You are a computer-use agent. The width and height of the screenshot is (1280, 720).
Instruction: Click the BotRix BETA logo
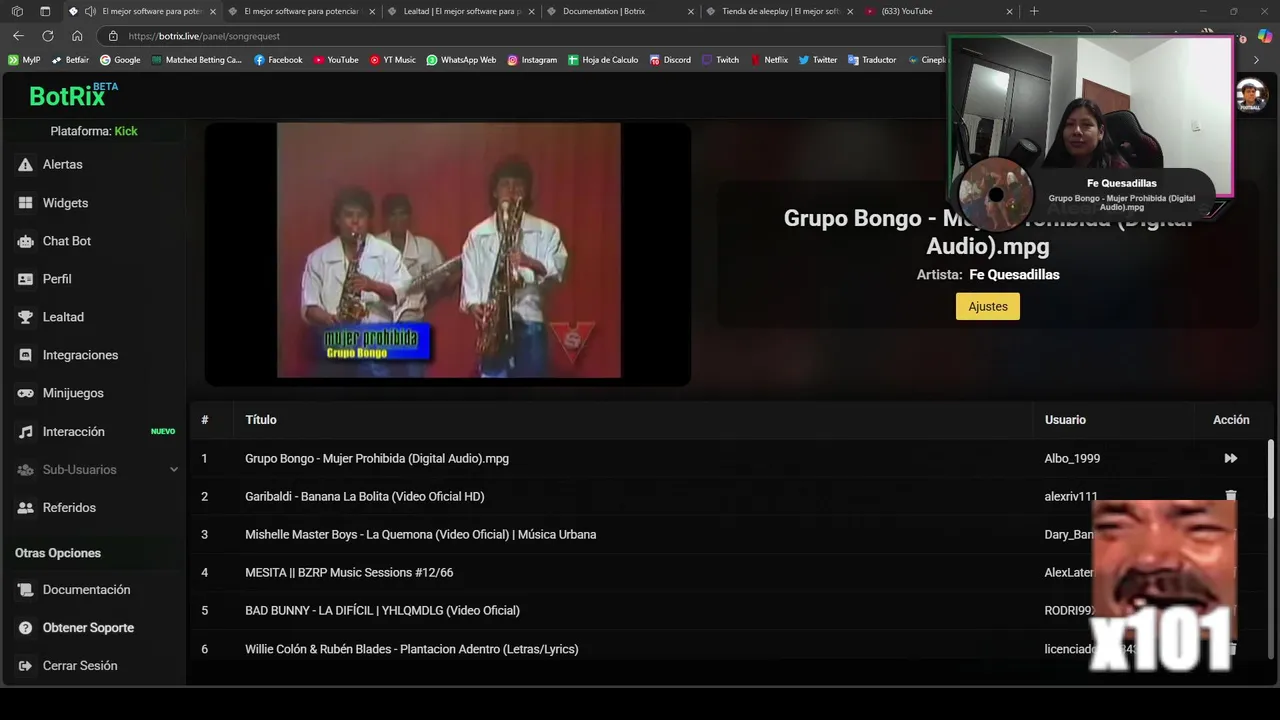pyautogui.click(x=74, y=95)
